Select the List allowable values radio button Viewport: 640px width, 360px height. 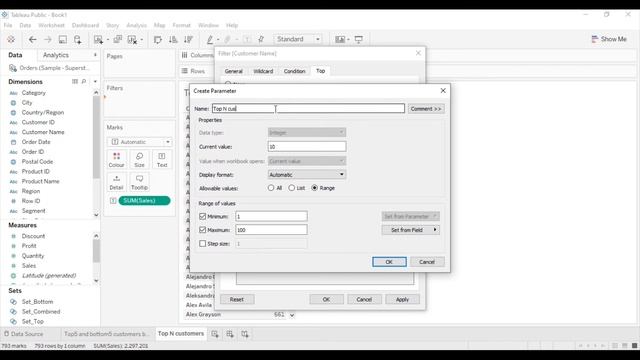coord(291,188)
